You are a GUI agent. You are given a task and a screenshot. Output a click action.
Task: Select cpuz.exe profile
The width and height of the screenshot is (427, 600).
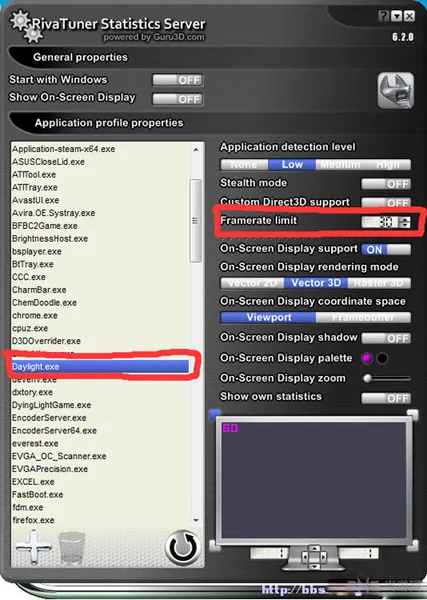(30, 328)
